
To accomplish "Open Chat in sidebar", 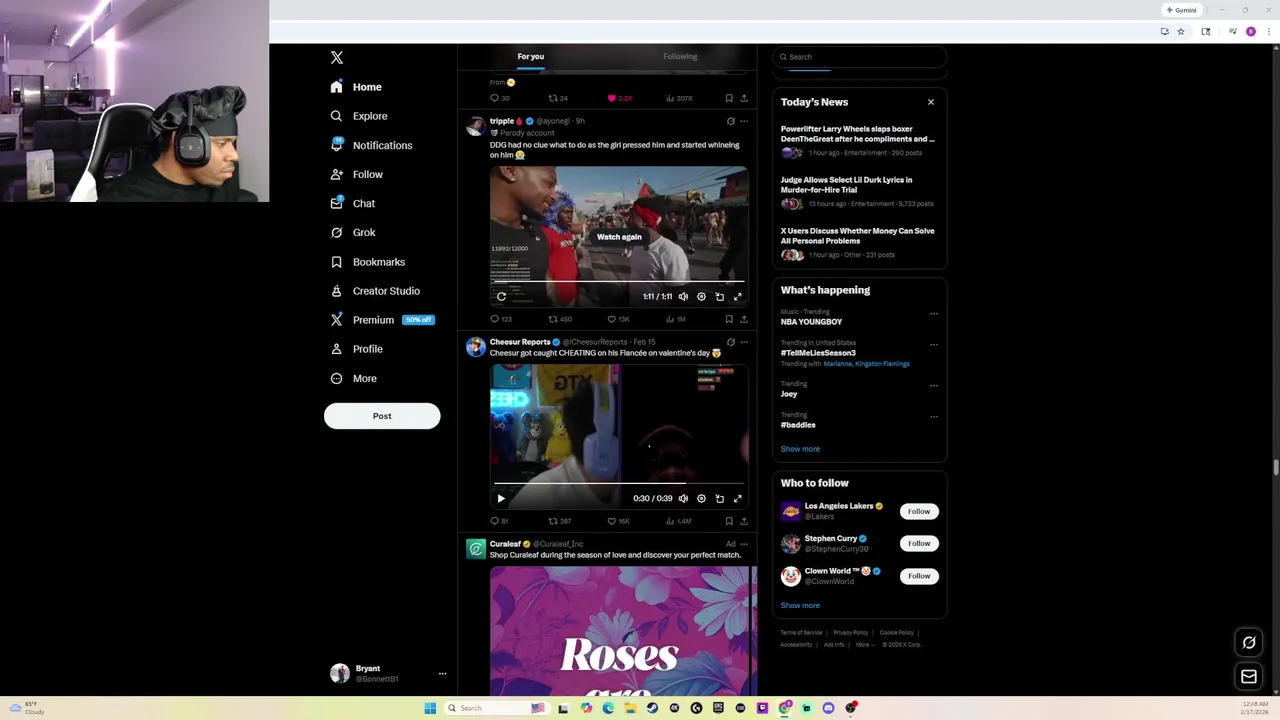I will click(352, 203).
